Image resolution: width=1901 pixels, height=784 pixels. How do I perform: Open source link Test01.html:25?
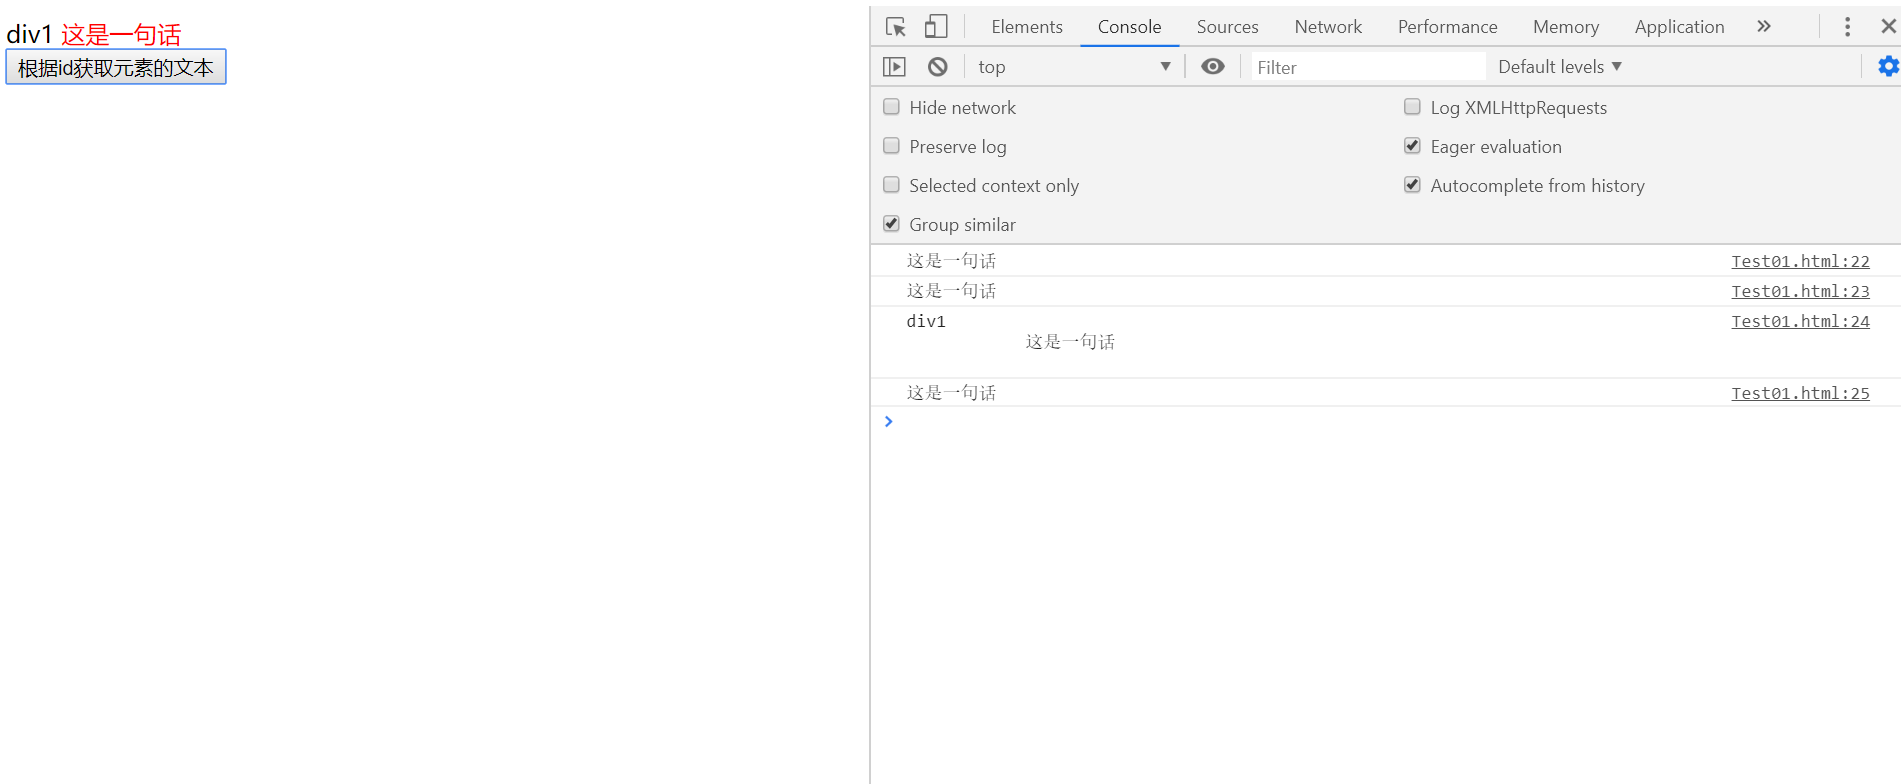1800,393
